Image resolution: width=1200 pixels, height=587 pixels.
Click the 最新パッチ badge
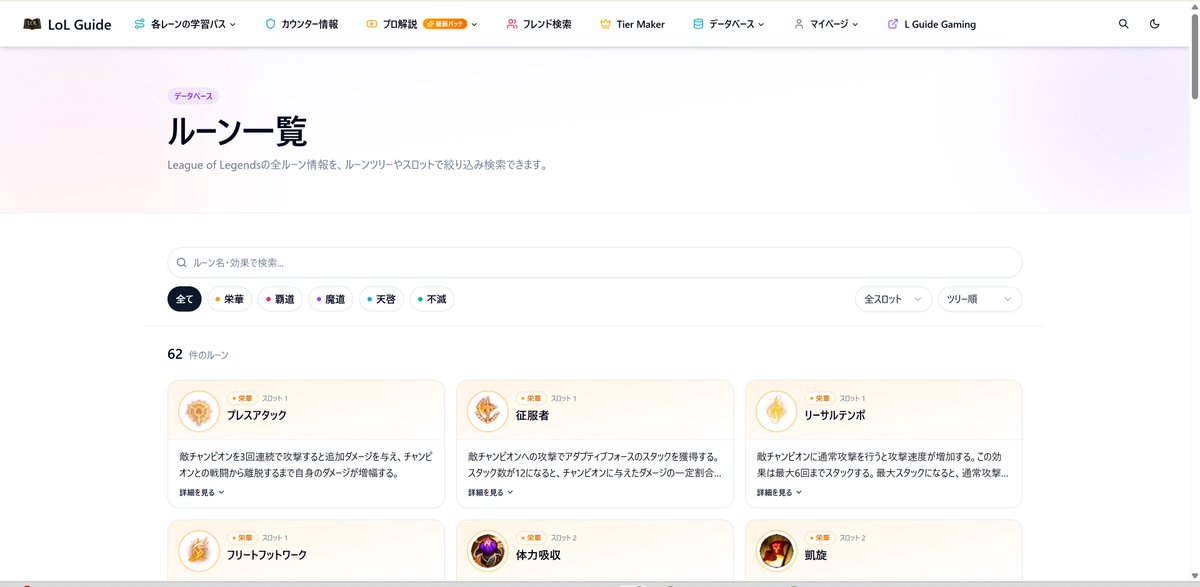pyautogui.click(x=445, y=24)
